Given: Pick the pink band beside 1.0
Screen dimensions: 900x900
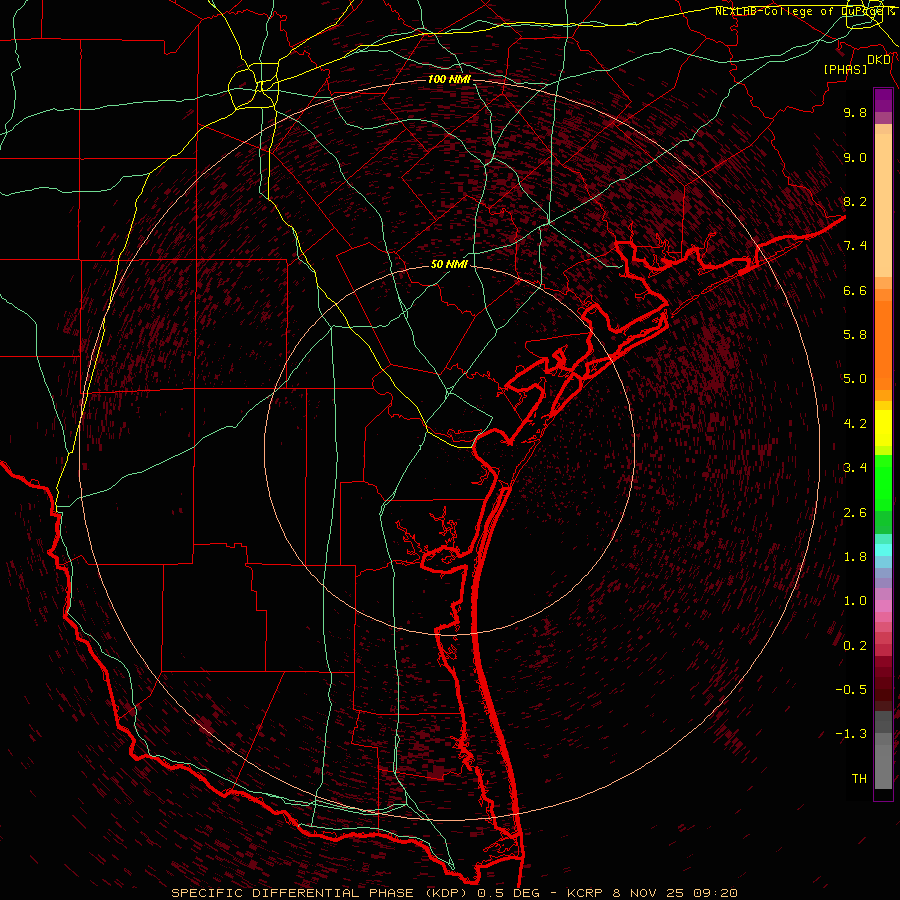Looking at the screenshot, I should (x=883, y=606).
